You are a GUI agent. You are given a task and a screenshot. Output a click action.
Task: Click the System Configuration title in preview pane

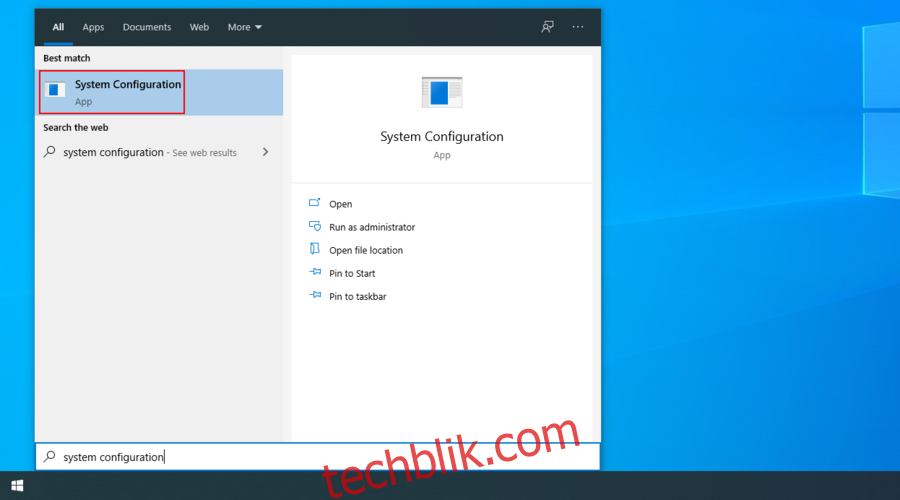coord(442,137)
